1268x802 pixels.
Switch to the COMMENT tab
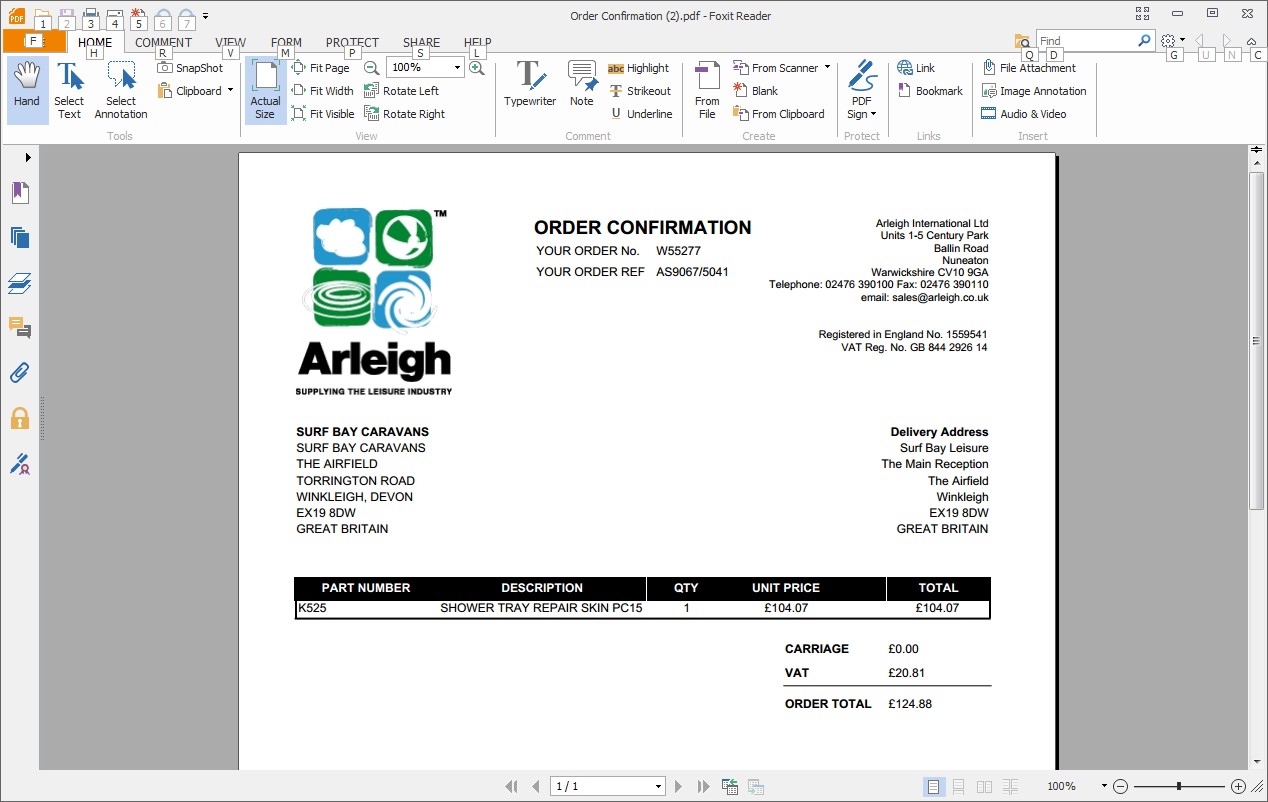pyautogui.click(x=163, y=43)
